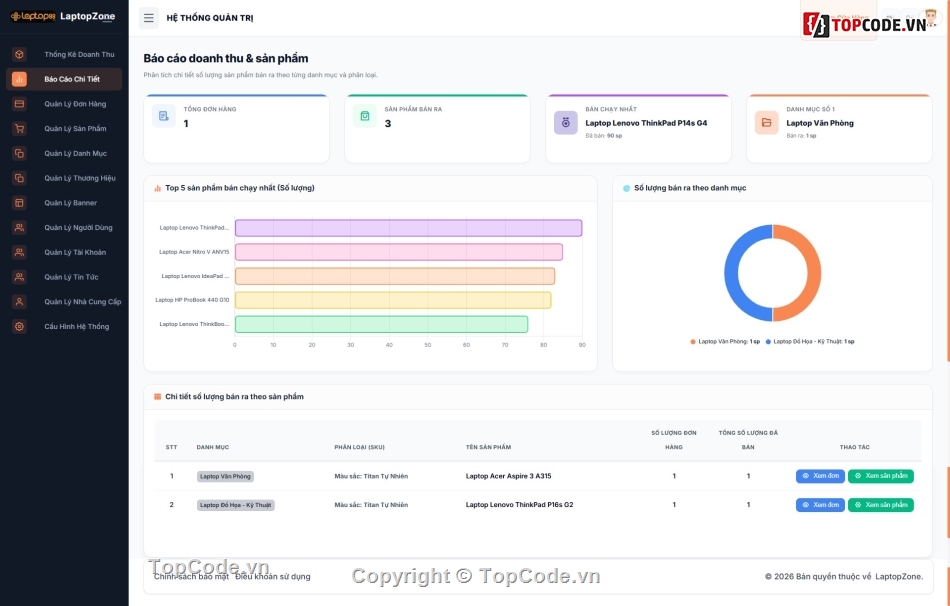Click the Cấu Hình Hệ Thống gear icon

[19, 327]
